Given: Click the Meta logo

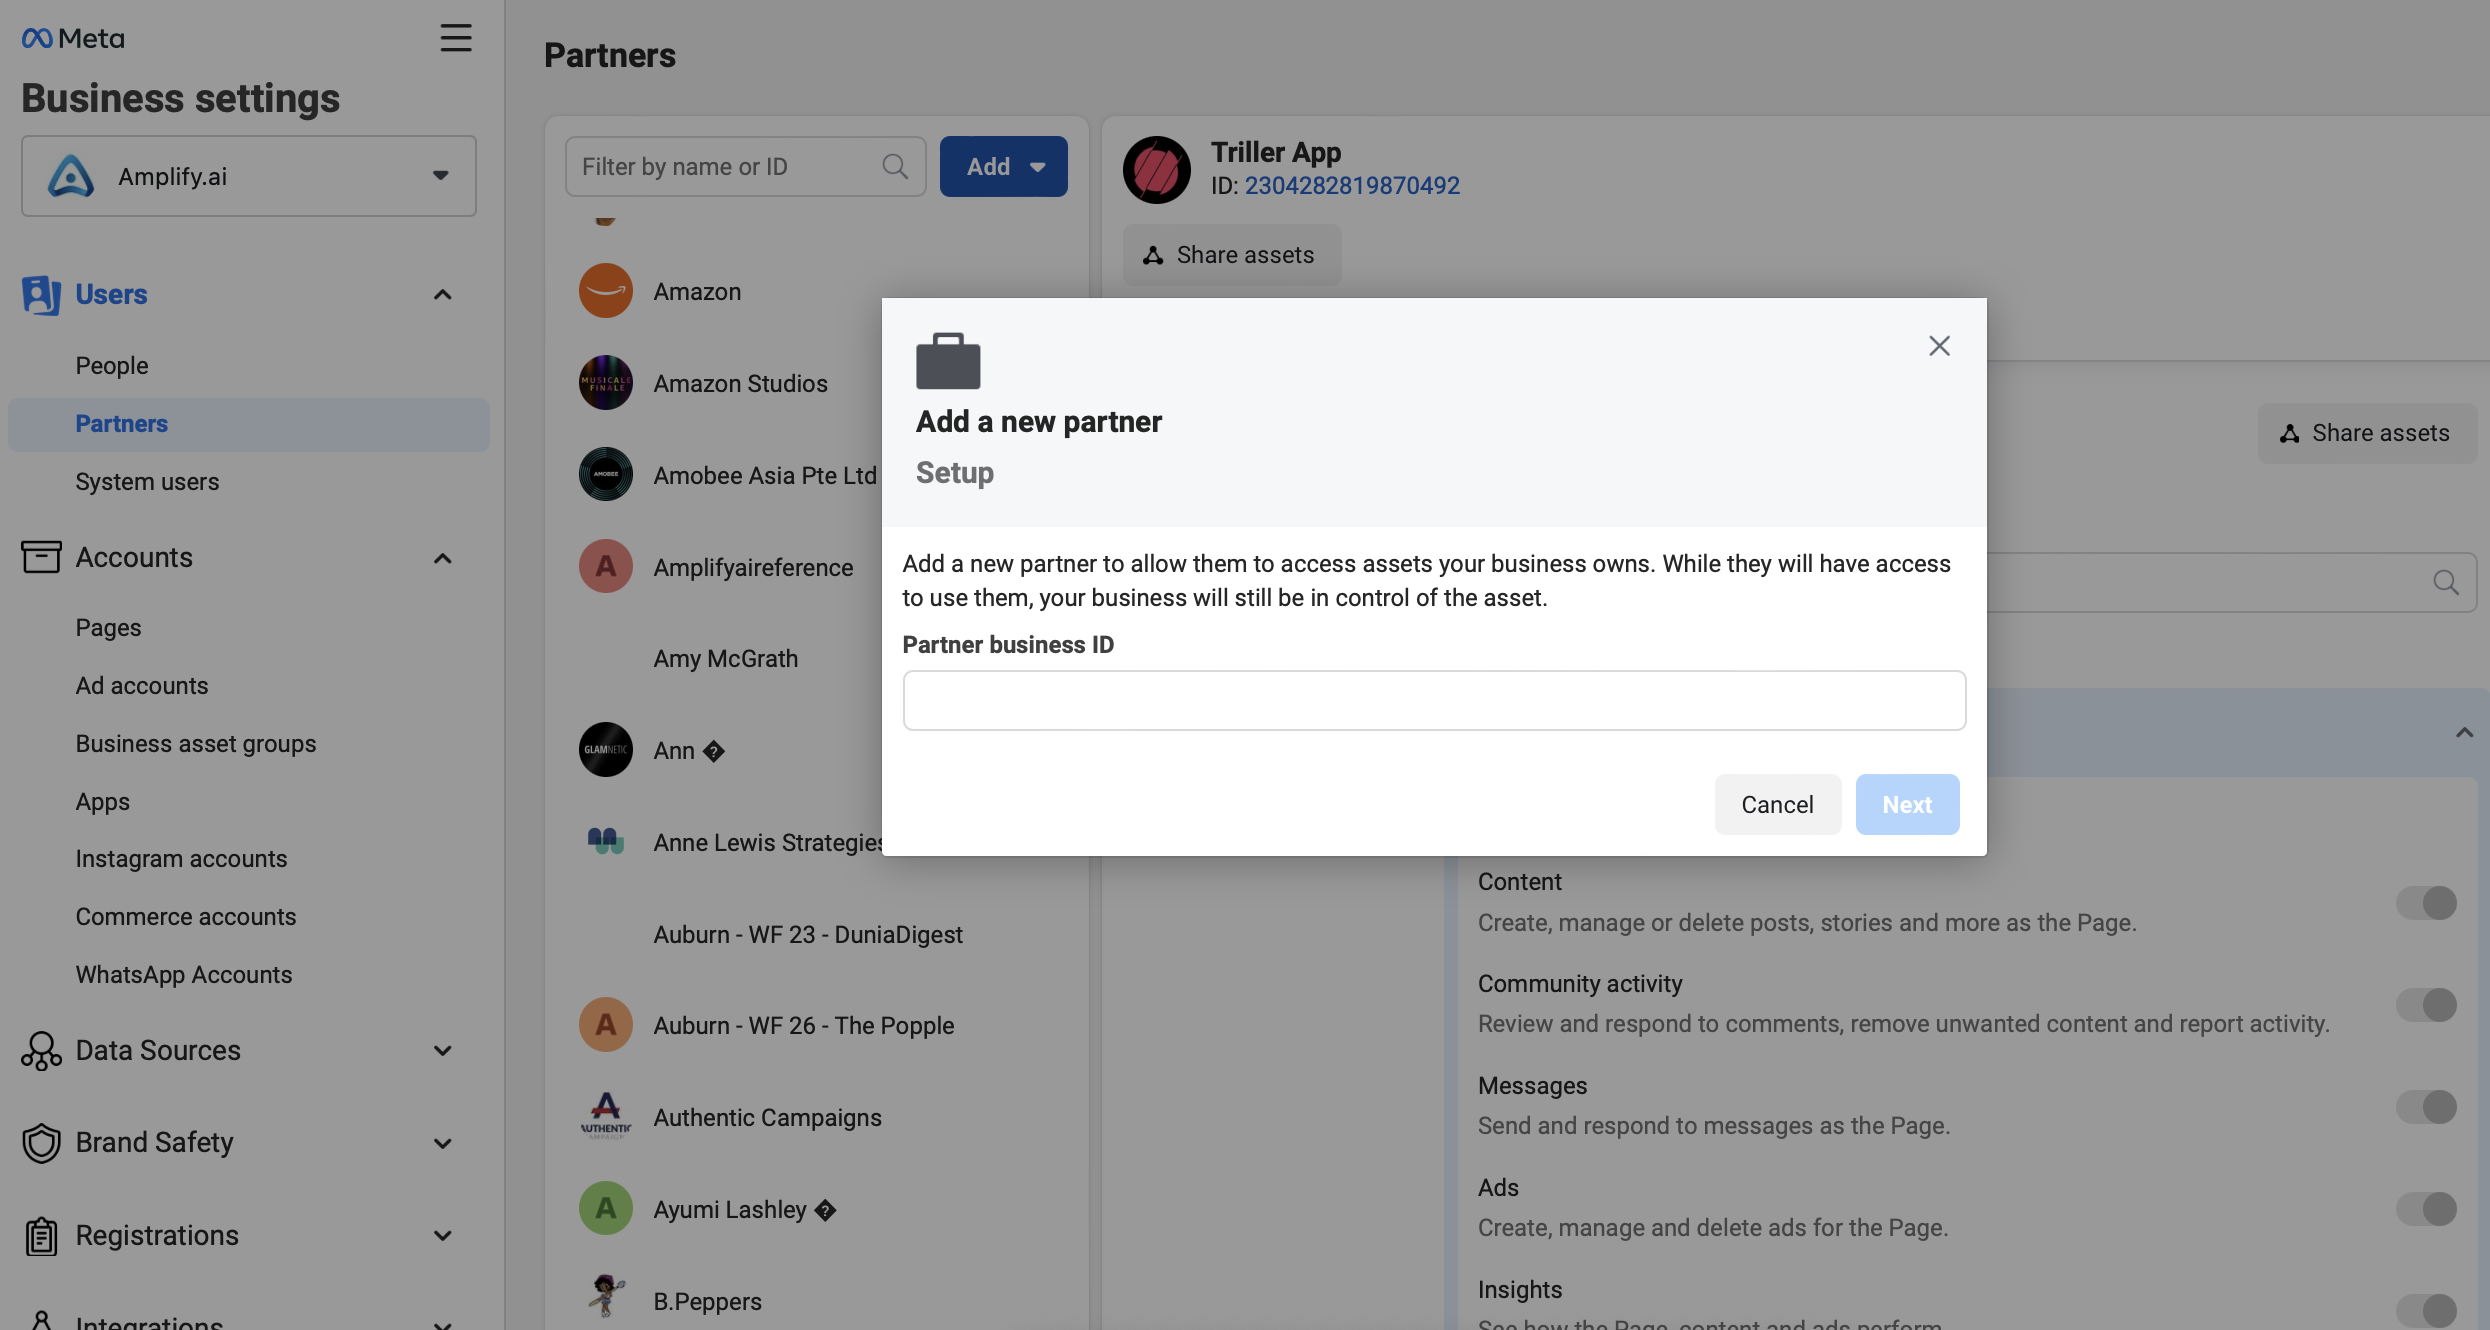Looking at the screenshot, I should [73, 38].
